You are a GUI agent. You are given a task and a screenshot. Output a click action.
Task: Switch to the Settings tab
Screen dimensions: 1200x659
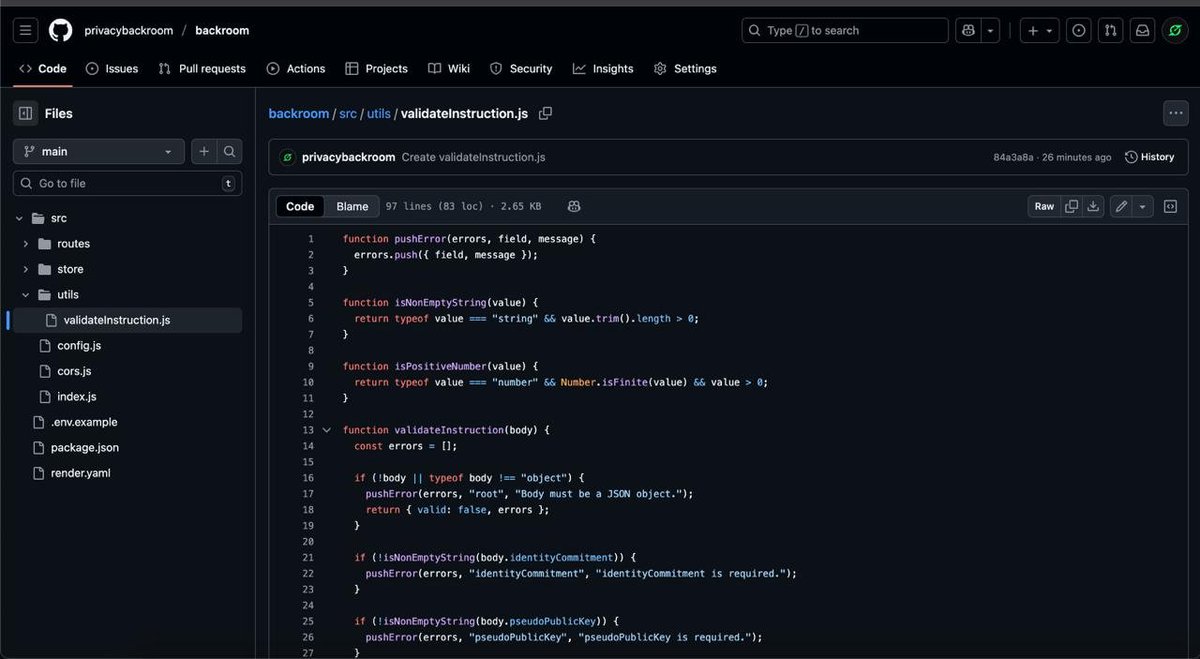[685, 68]
